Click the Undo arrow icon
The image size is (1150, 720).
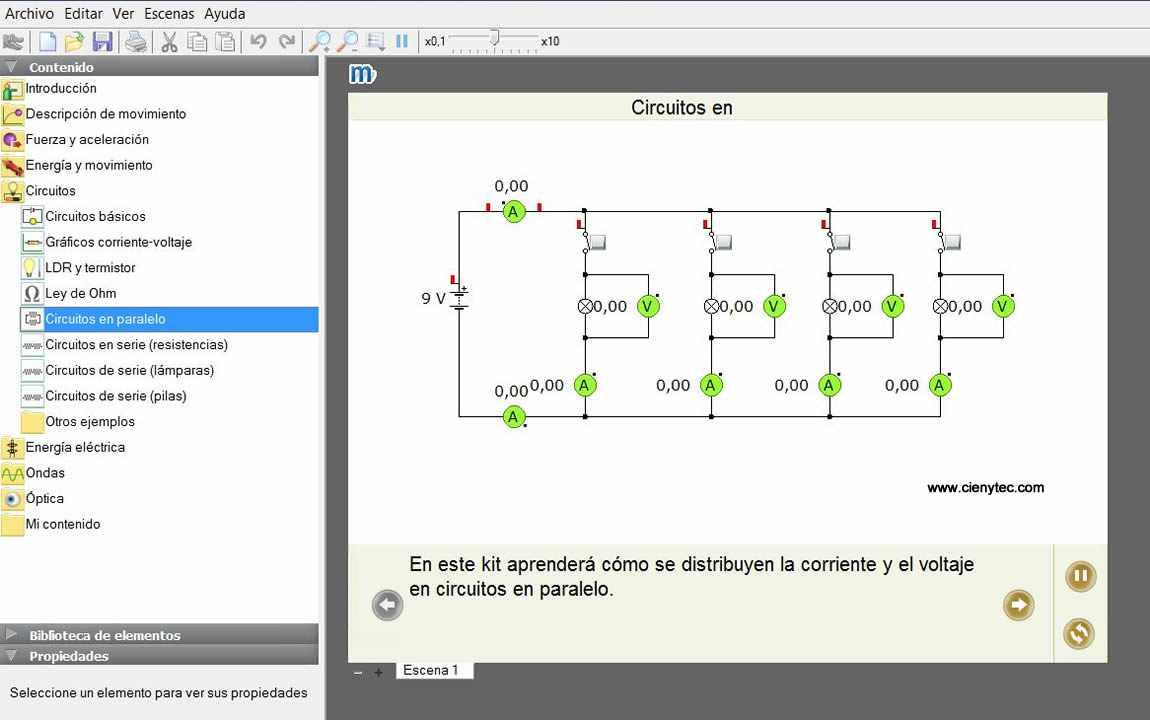click(x=258, y=41)
